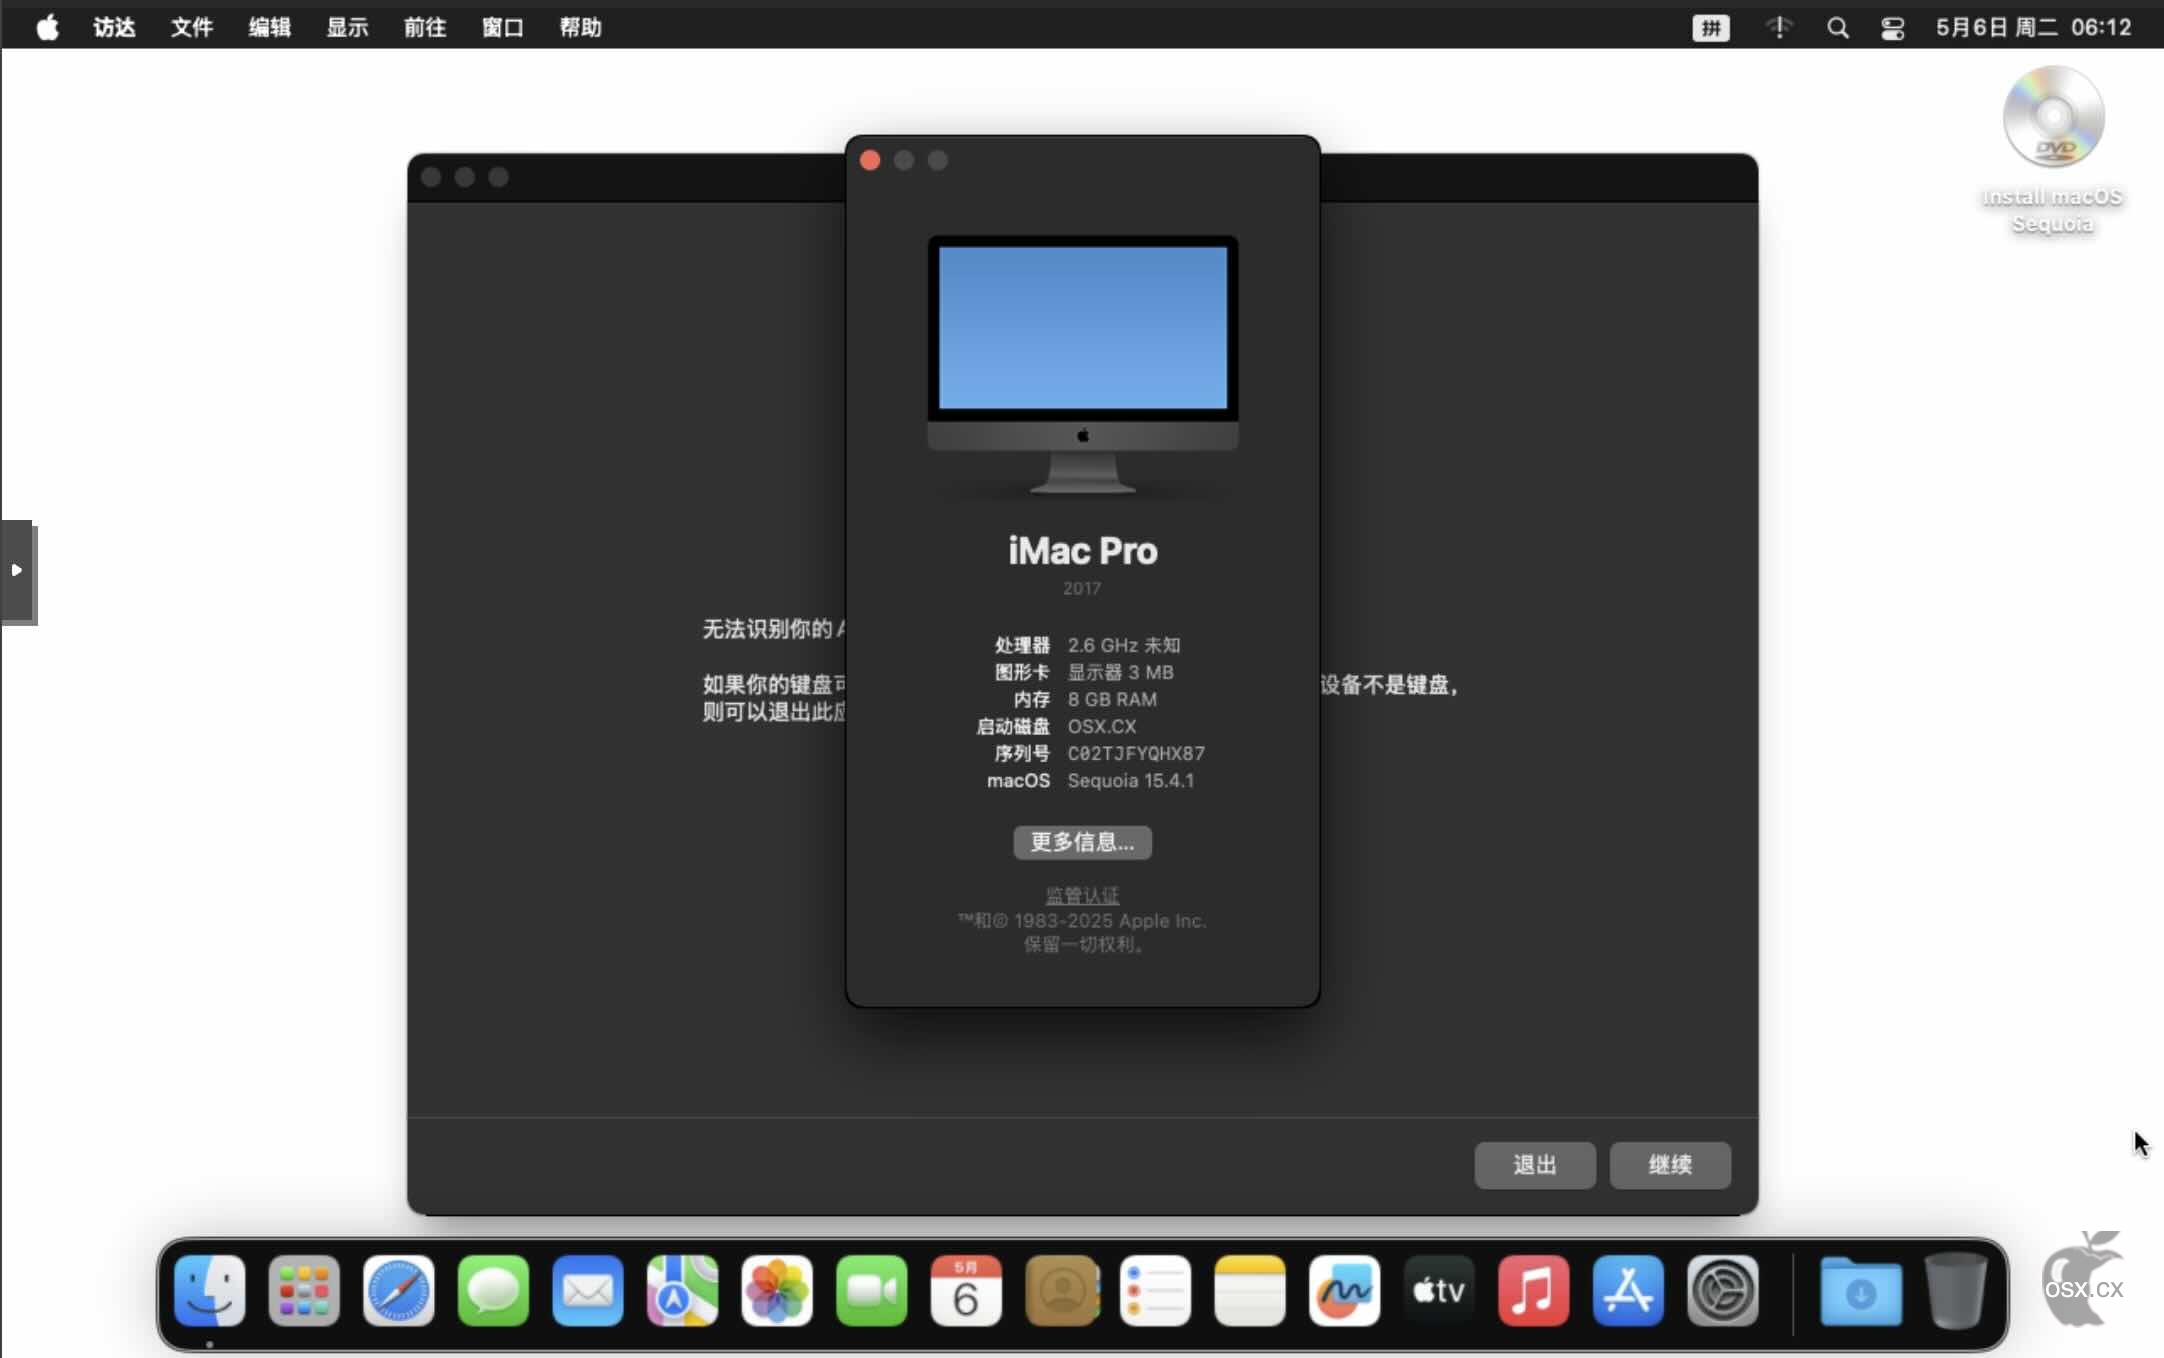Open Safari browser in the Dock
Screen dimensions: 2164x1358
point(398,1291)
